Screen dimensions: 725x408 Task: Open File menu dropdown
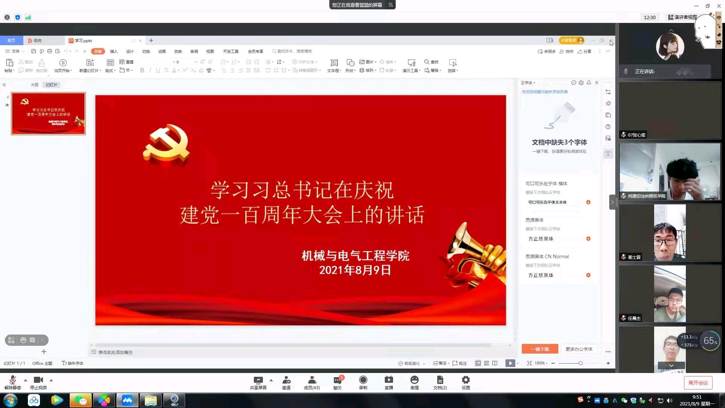(13, 51)
